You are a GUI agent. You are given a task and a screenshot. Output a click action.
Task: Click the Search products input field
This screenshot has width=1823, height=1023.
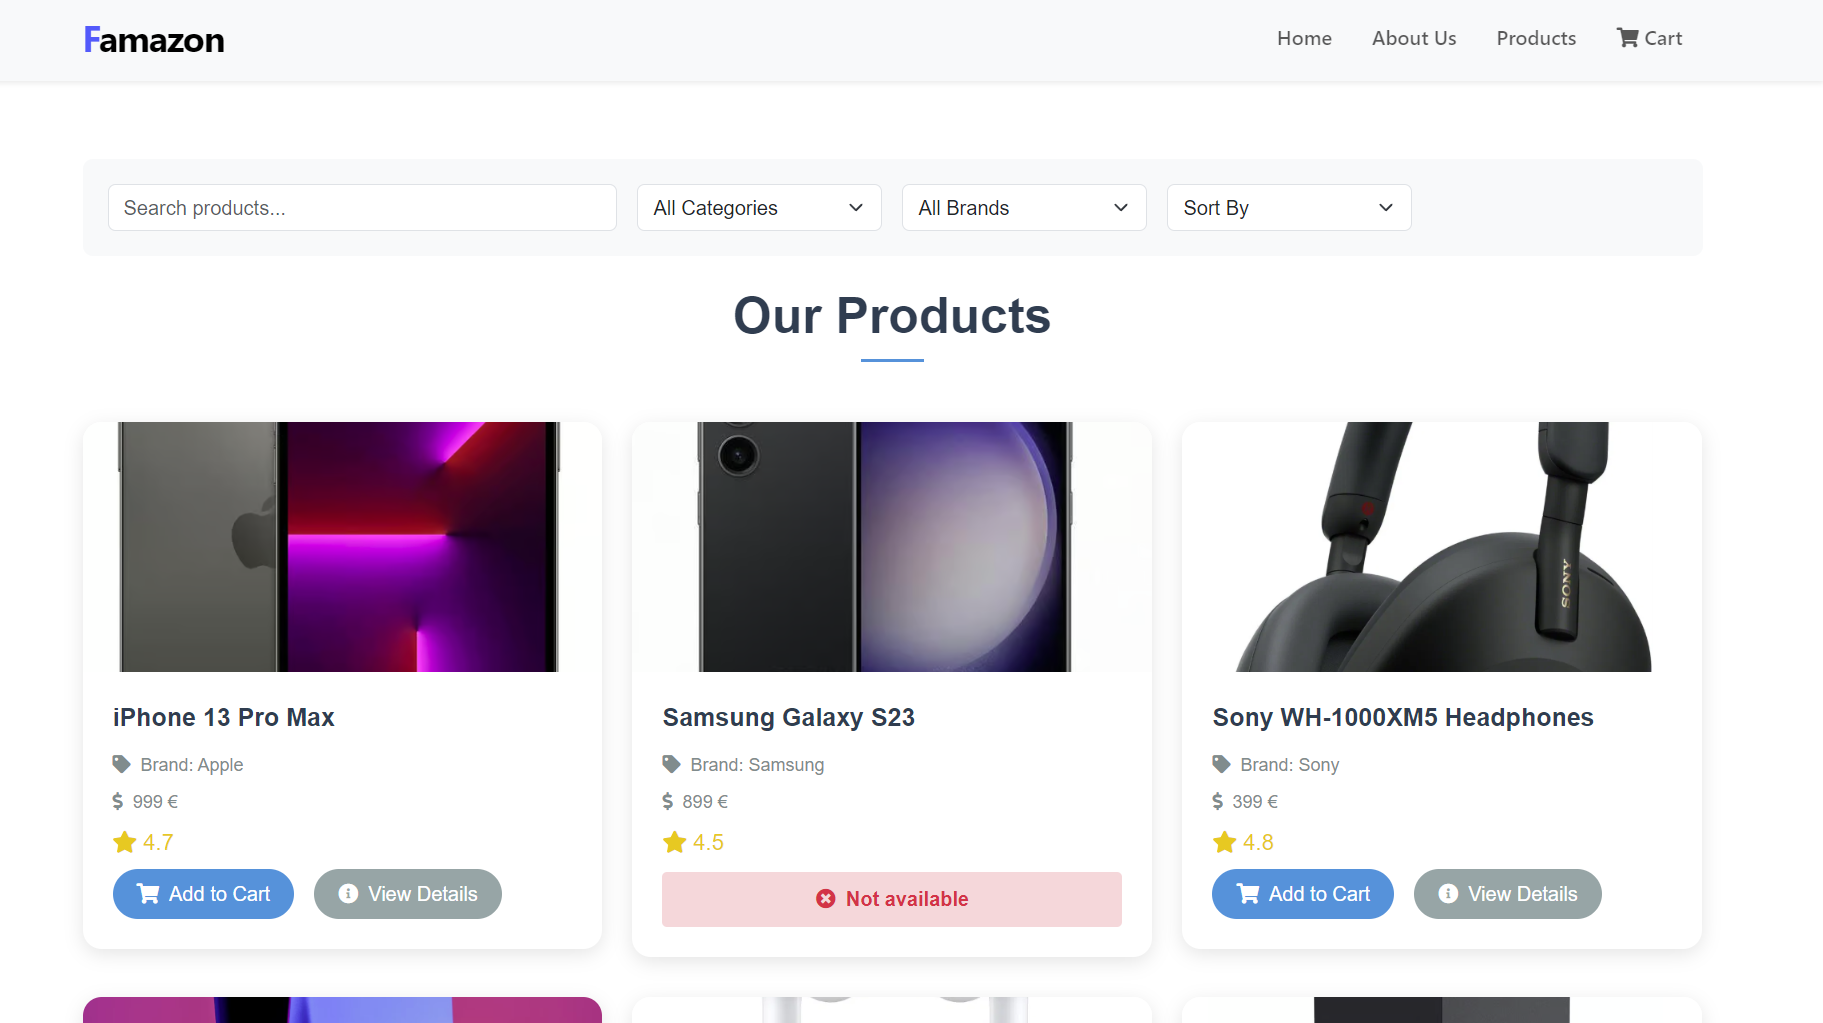362,207
